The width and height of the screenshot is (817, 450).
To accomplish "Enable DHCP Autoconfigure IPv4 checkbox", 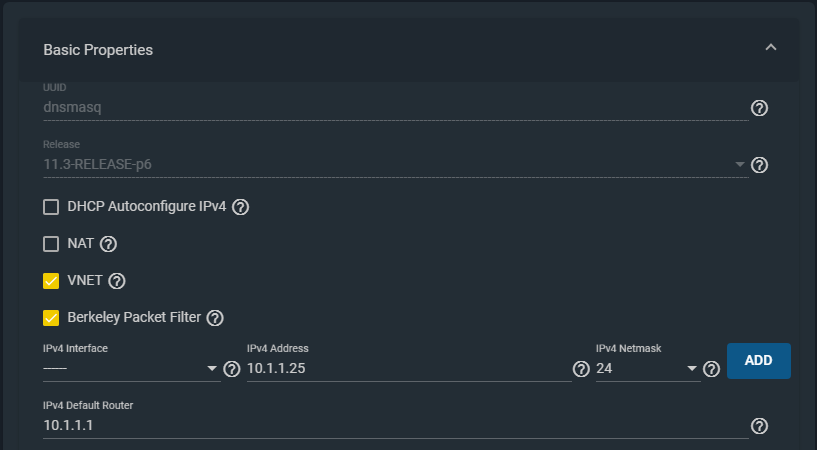I will click(51, 208).
